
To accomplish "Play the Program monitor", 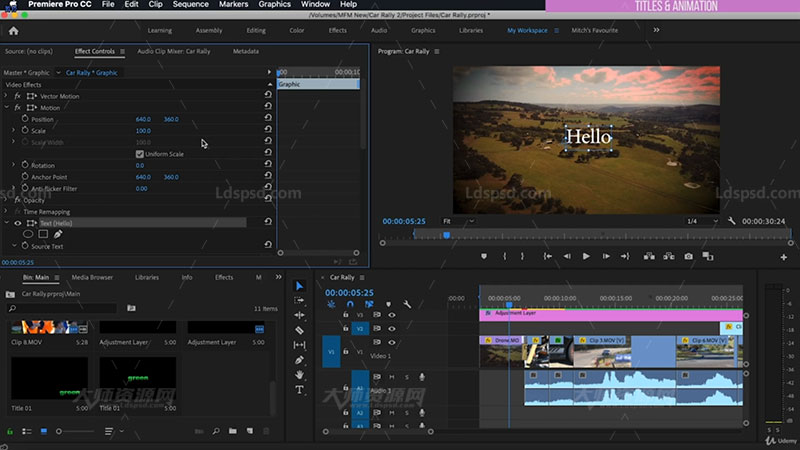I will click(x=586, y=256).
